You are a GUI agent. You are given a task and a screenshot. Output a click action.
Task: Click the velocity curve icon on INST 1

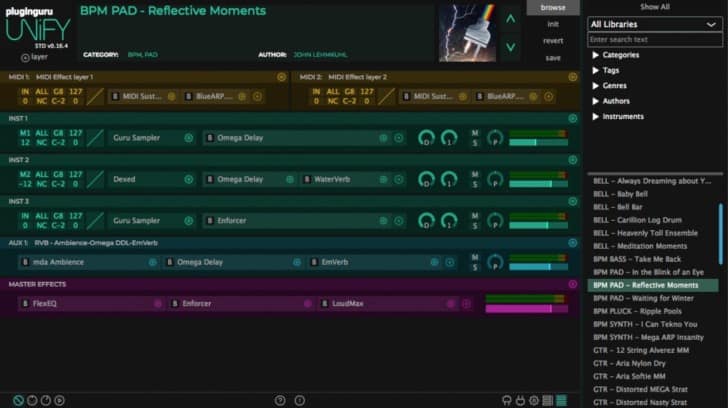tap(95, 137)
